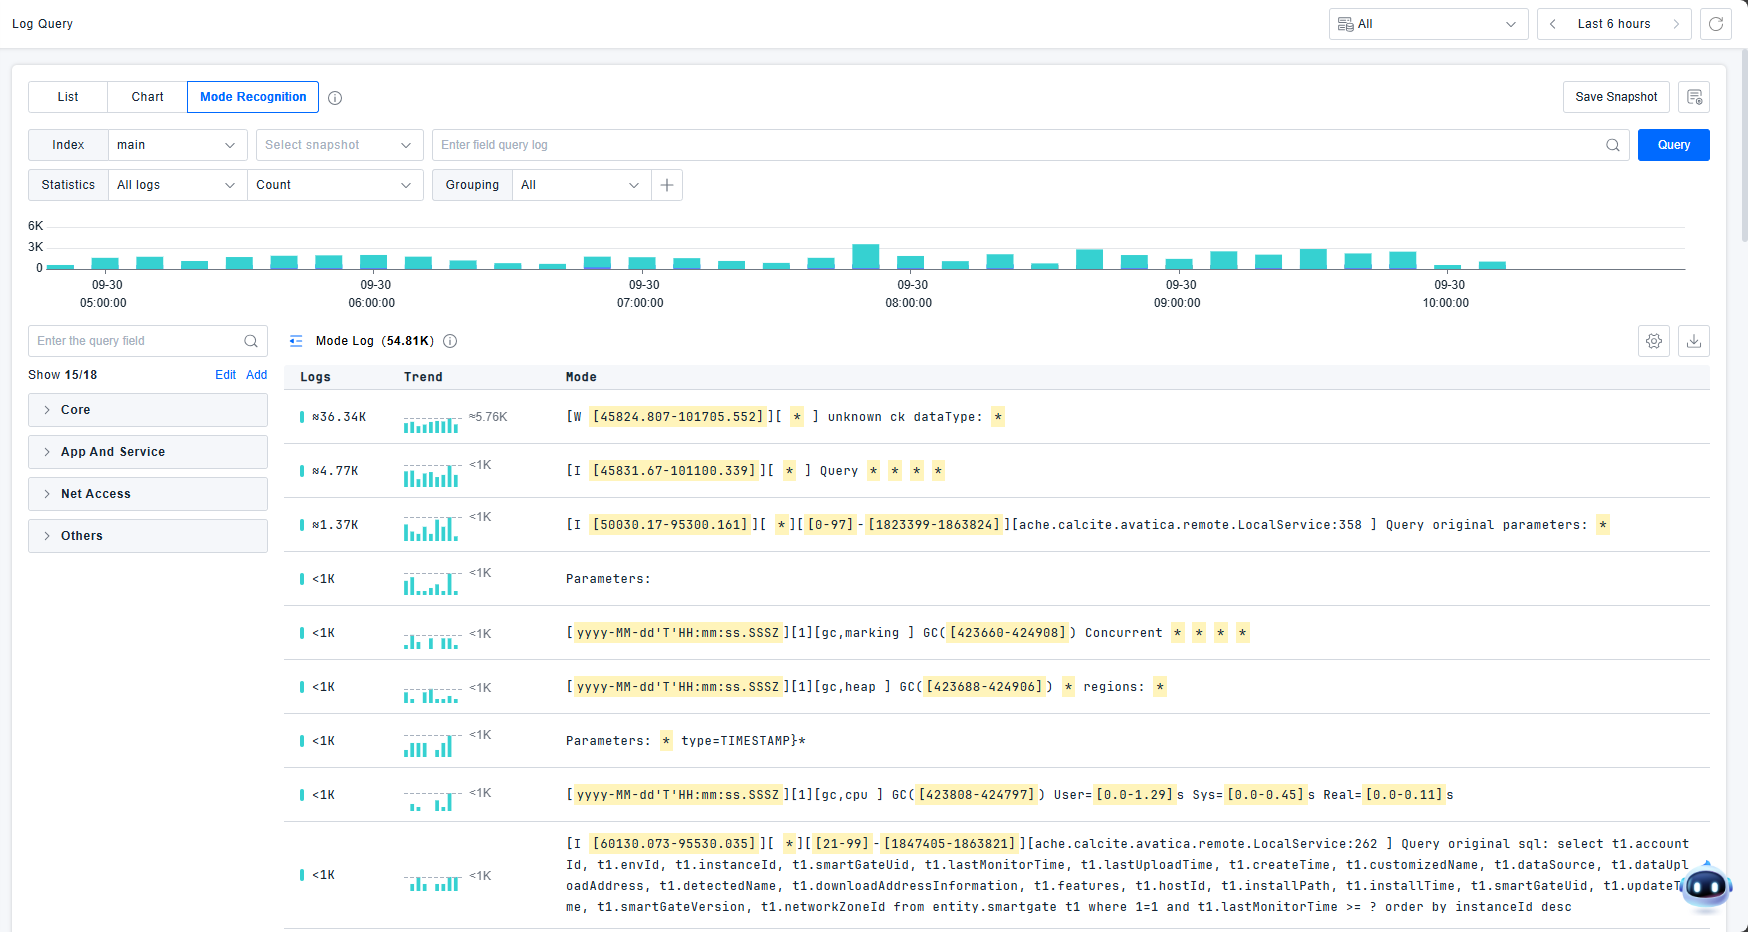The image size is (1748, 932).
Task: Focus the Enter field query log input
Action: point(1015,145)
